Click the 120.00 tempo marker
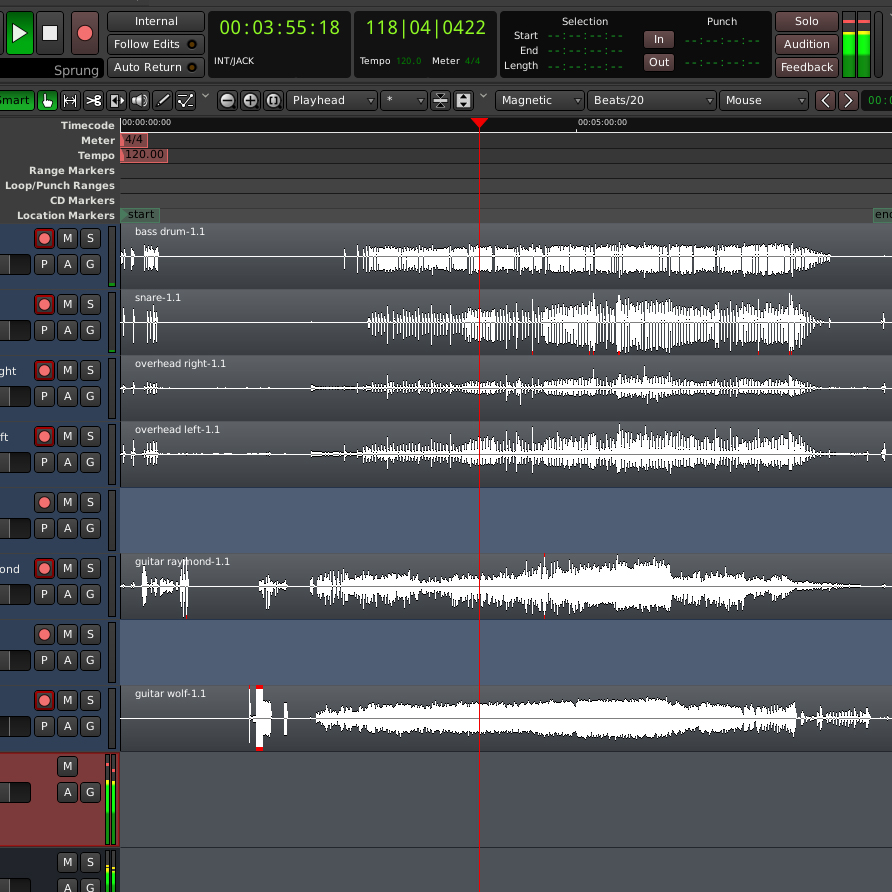Screen dimensions: 892x892 144,156
